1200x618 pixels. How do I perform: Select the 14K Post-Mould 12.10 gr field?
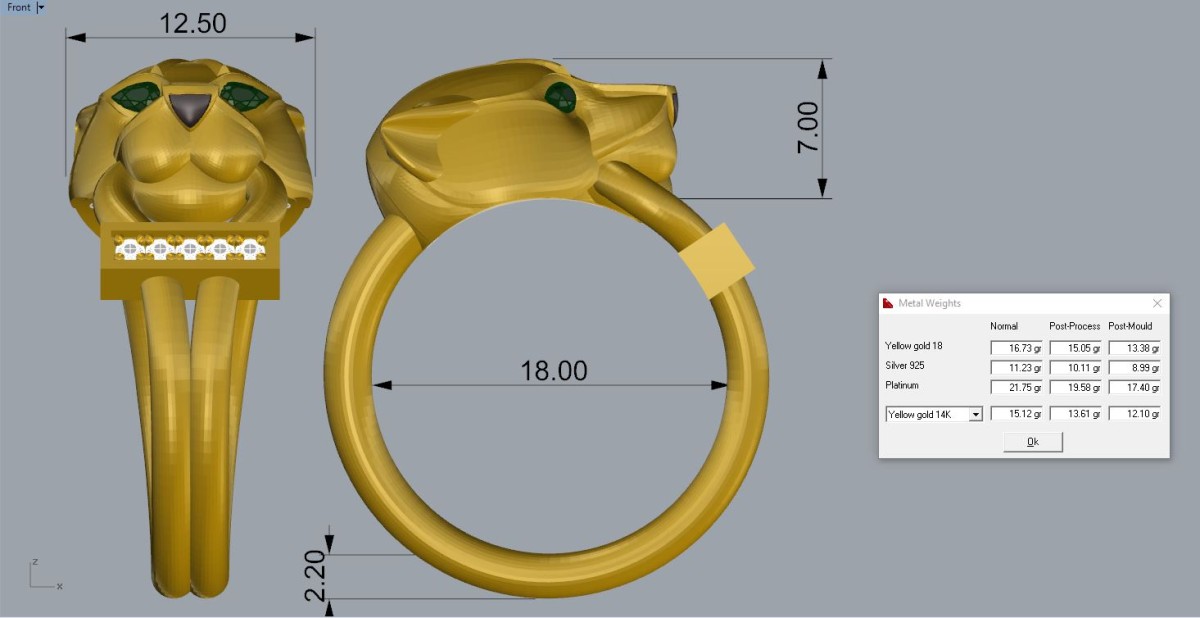pyautogui.click(x=1134, y=414)
